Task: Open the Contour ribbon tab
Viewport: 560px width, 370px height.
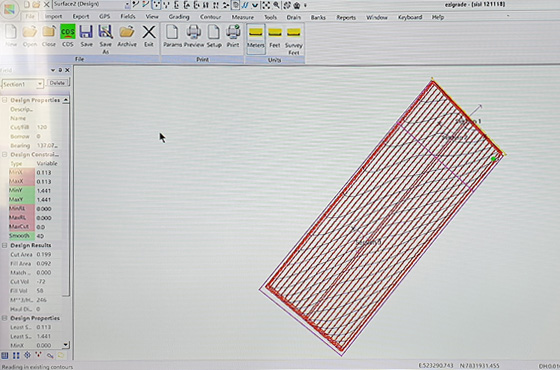Action: click(210, 17)
